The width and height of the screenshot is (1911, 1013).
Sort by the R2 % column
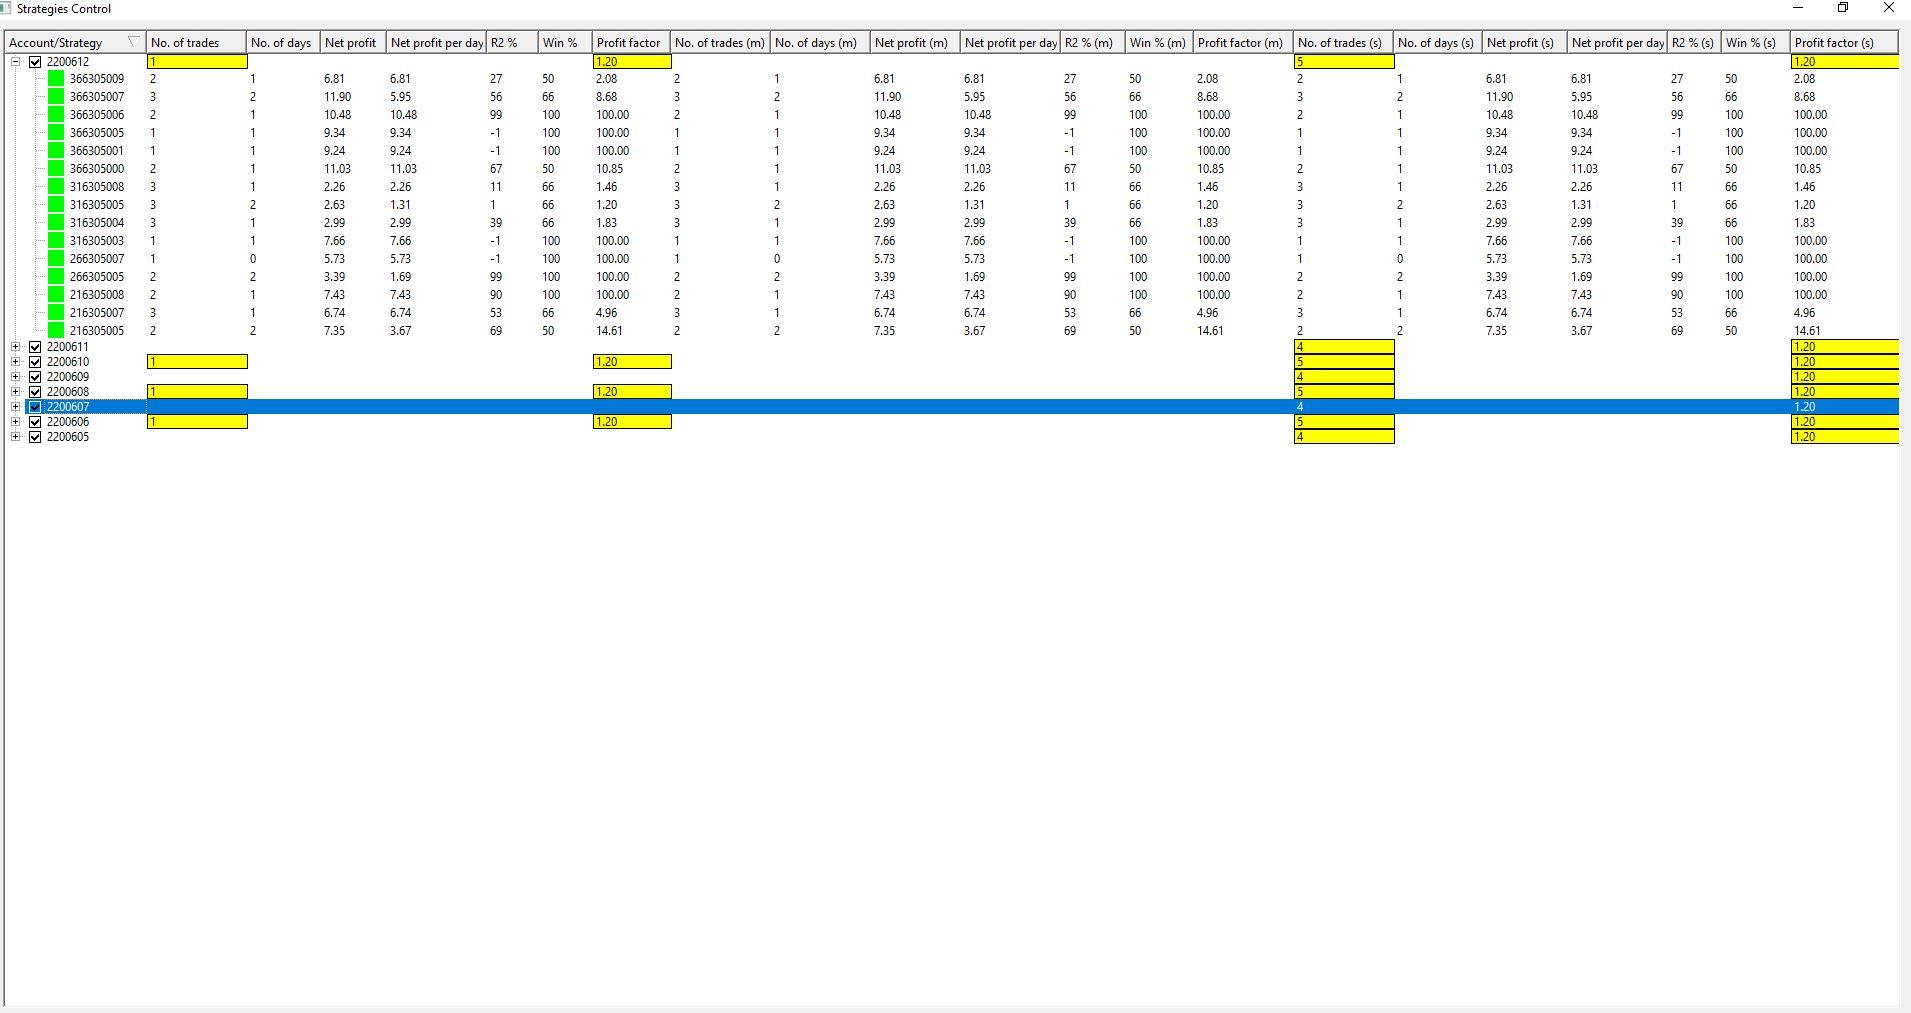coord(512,43)
